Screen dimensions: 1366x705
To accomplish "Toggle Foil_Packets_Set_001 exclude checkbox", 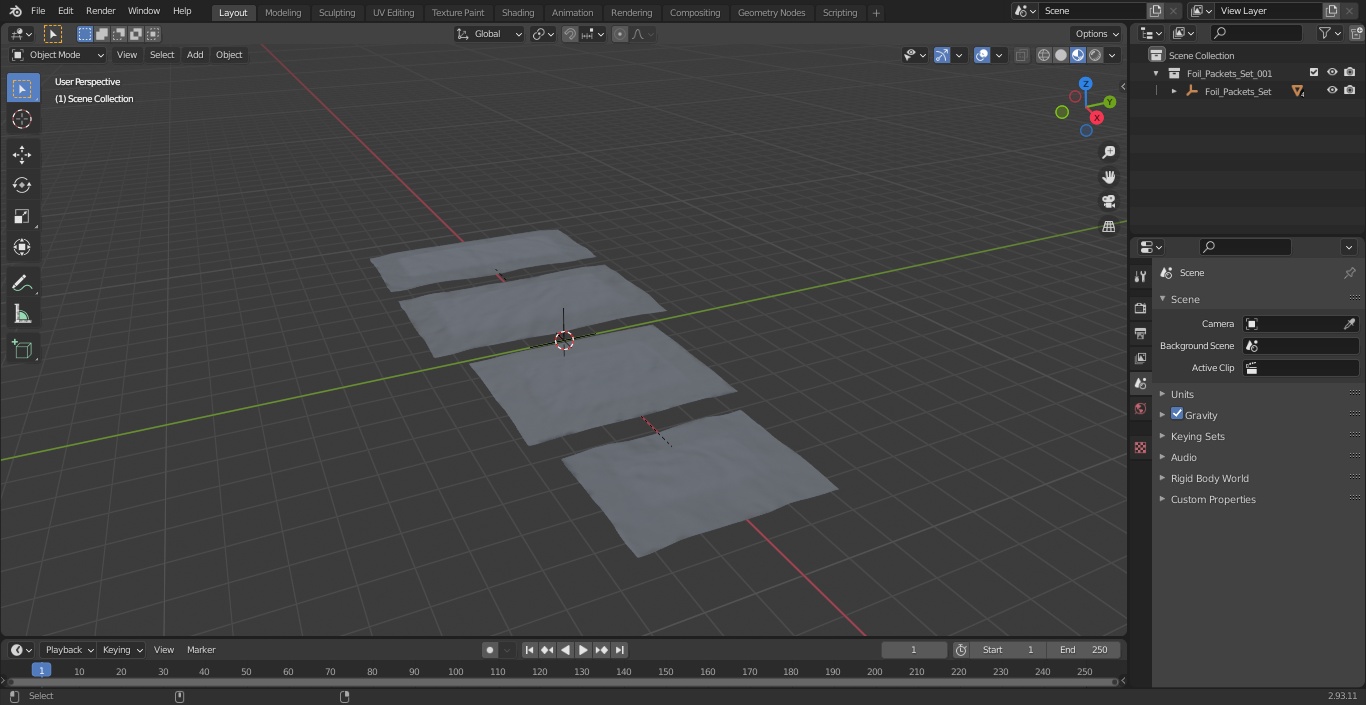I will coord(1314,73).
